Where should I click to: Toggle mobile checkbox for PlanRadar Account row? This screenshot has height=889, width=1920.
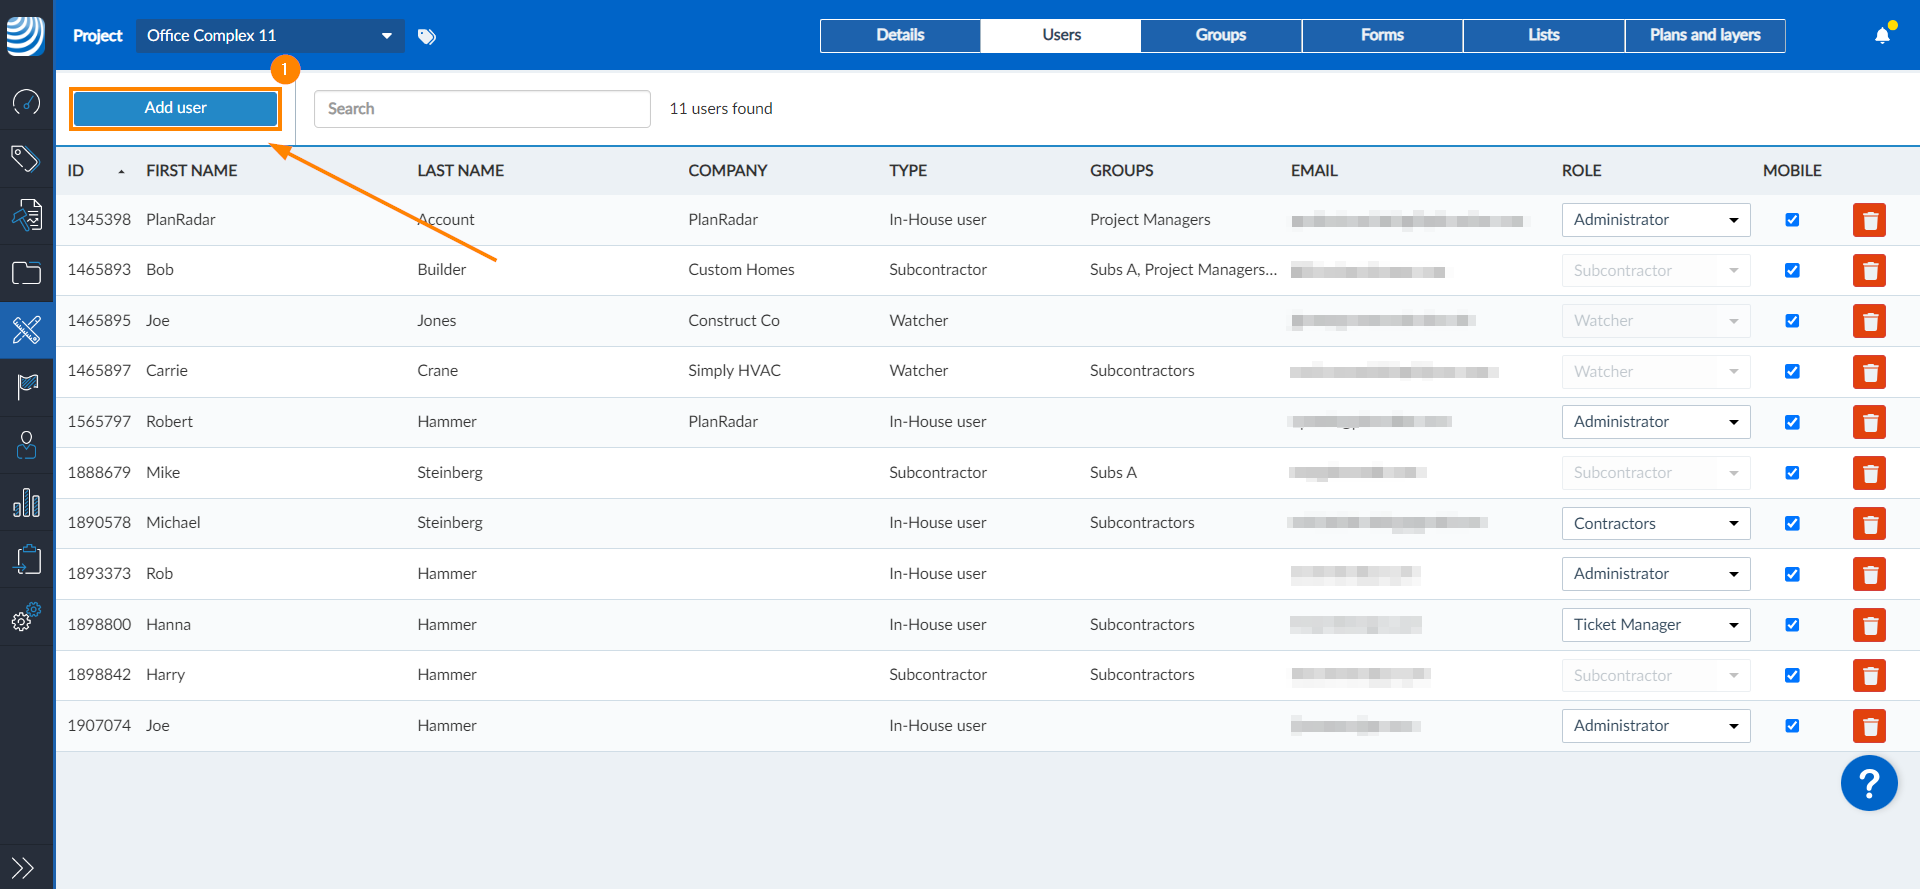(x=1792, y=220)
